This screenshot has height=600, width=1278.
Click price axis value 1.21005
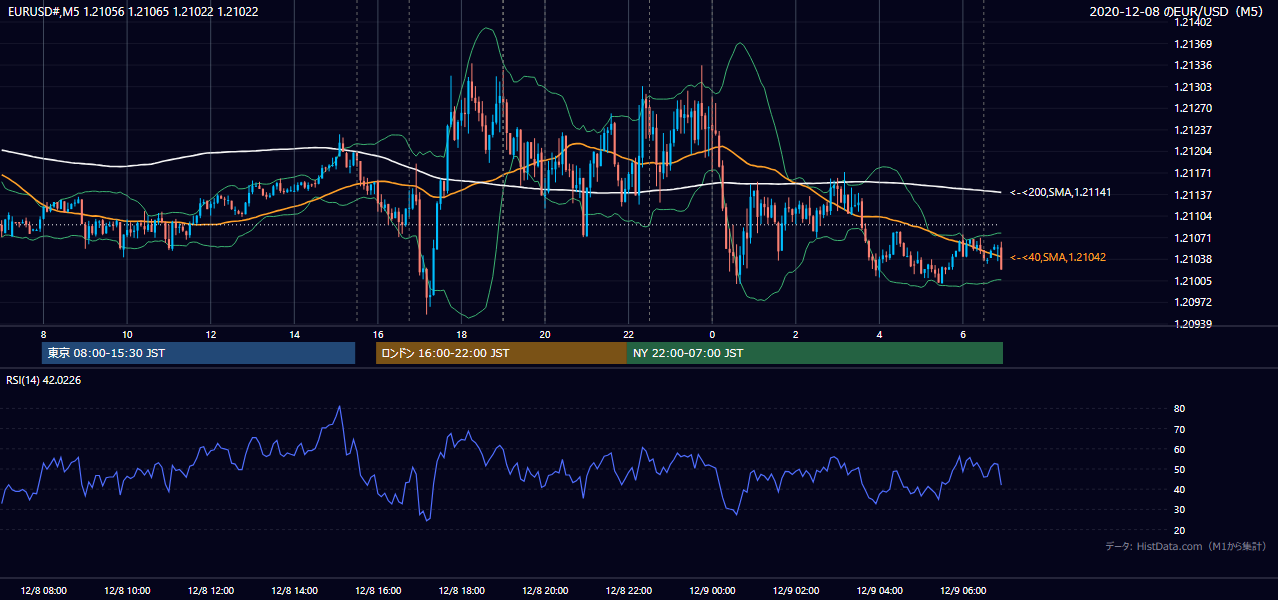pyautogui.click(x=1193, y=281)
